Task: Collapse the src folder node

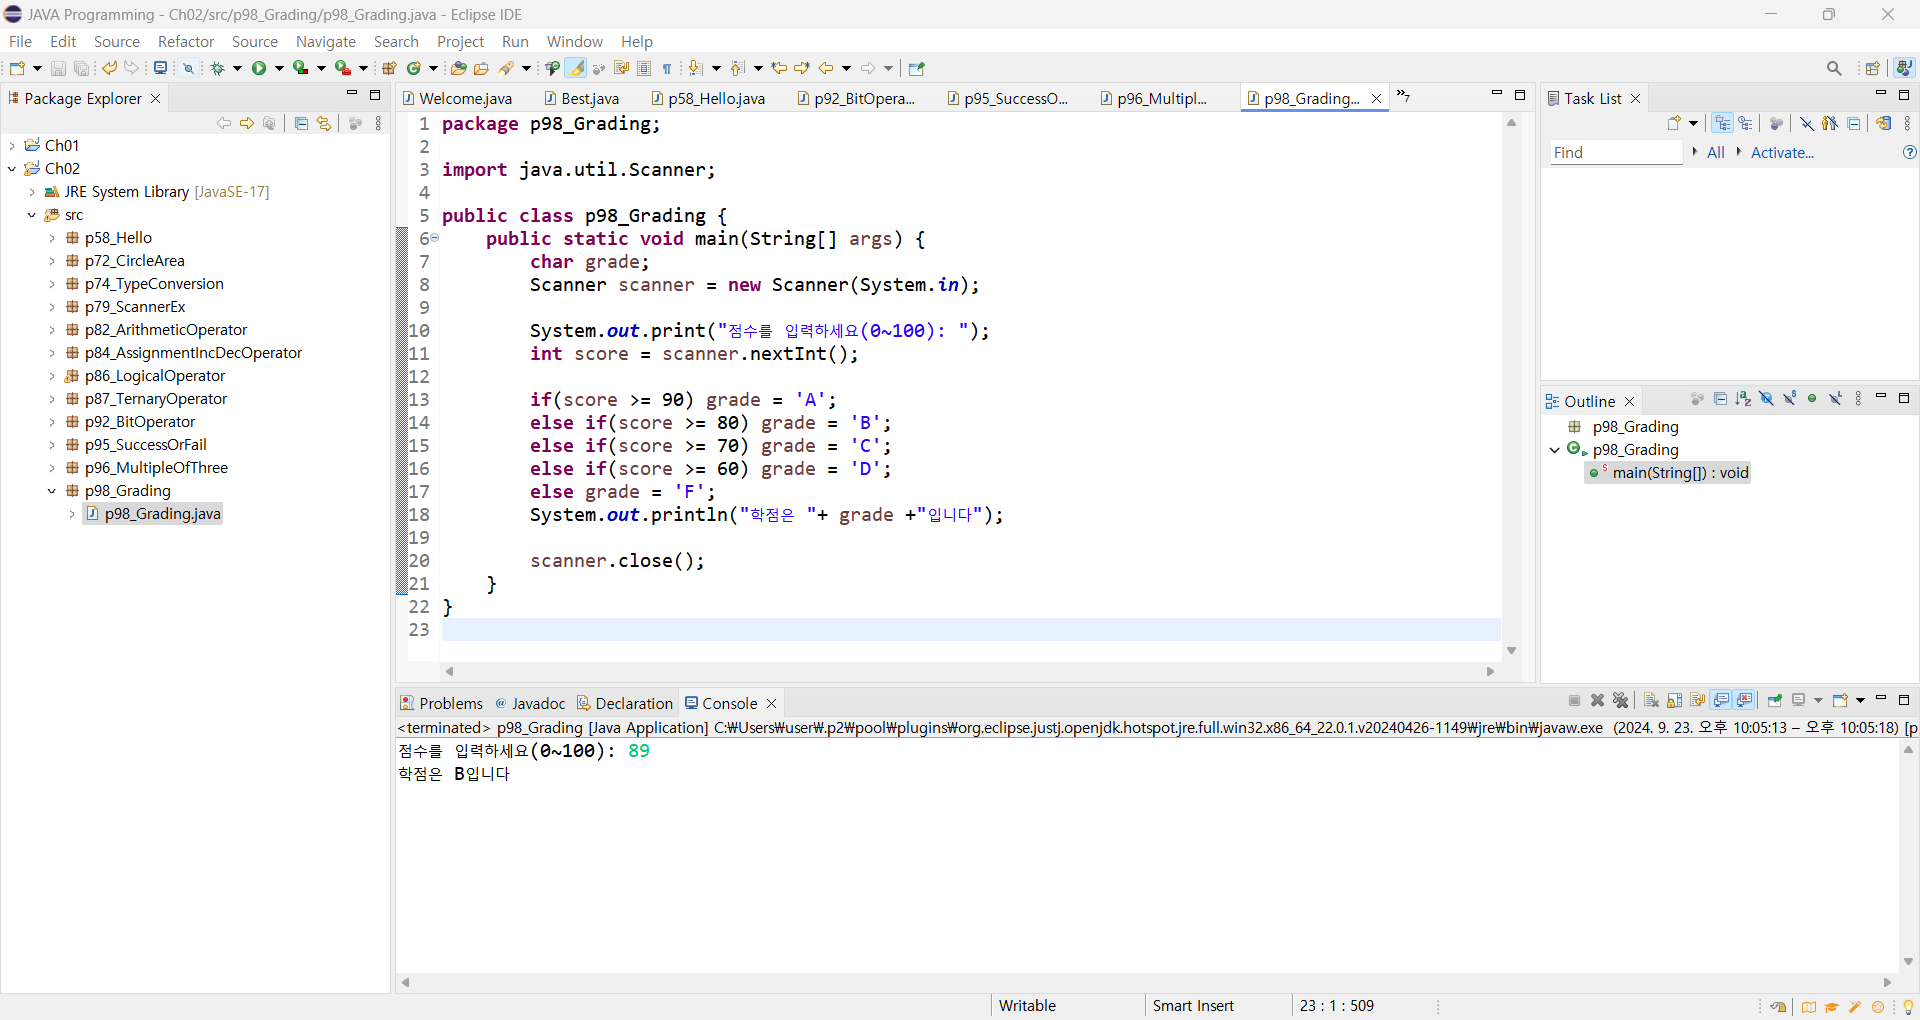Action: [x=32, y=215]
